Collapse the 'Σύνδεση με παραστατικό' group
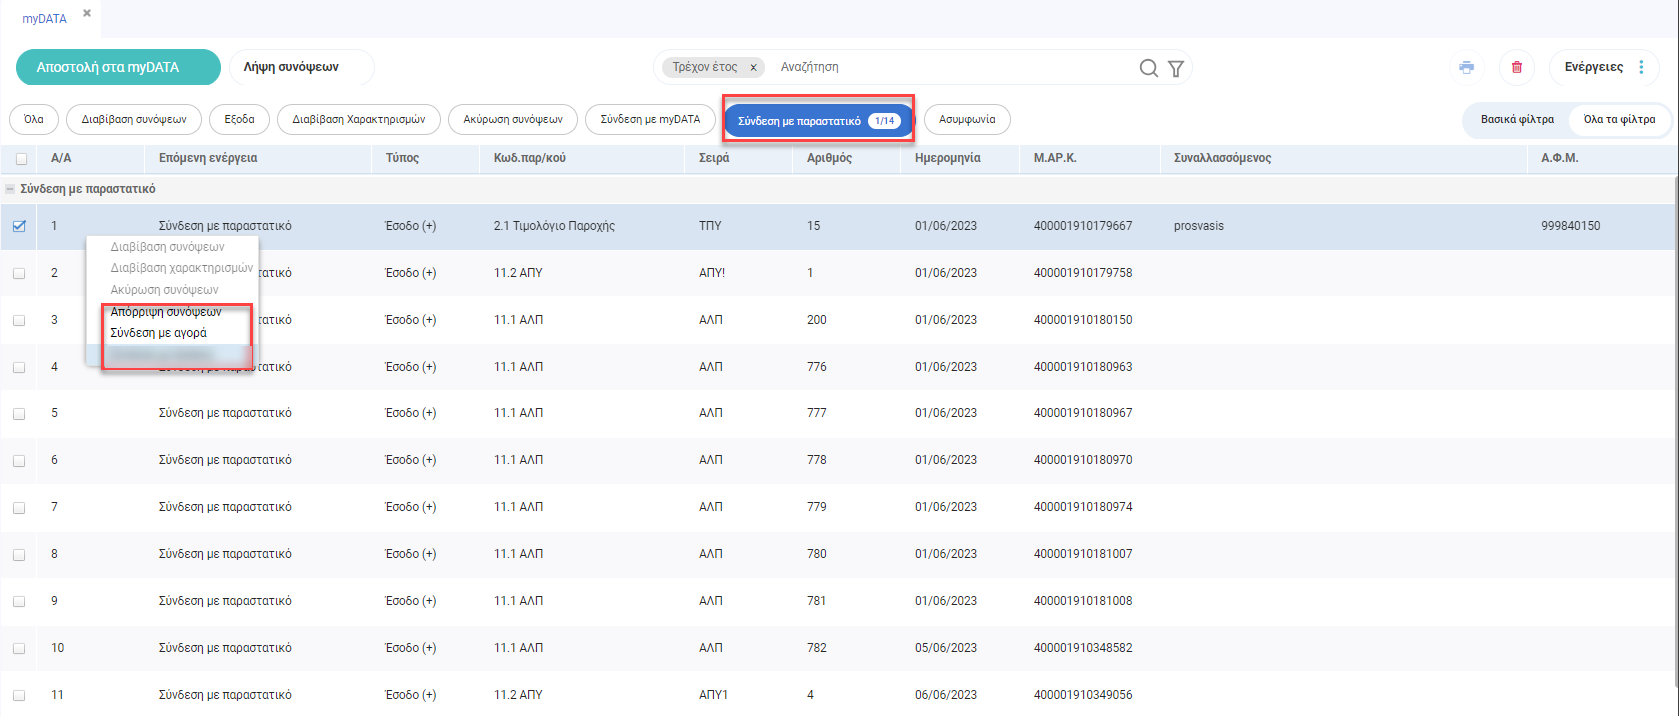This screenshot has width=1679, height=716. (10, 189)
